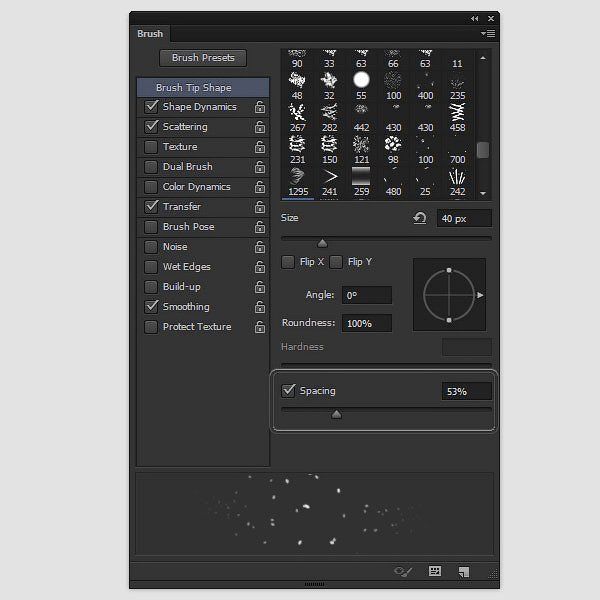Click the brush list scrollbar thumb
600x600 pixels.
coord(483,150)
